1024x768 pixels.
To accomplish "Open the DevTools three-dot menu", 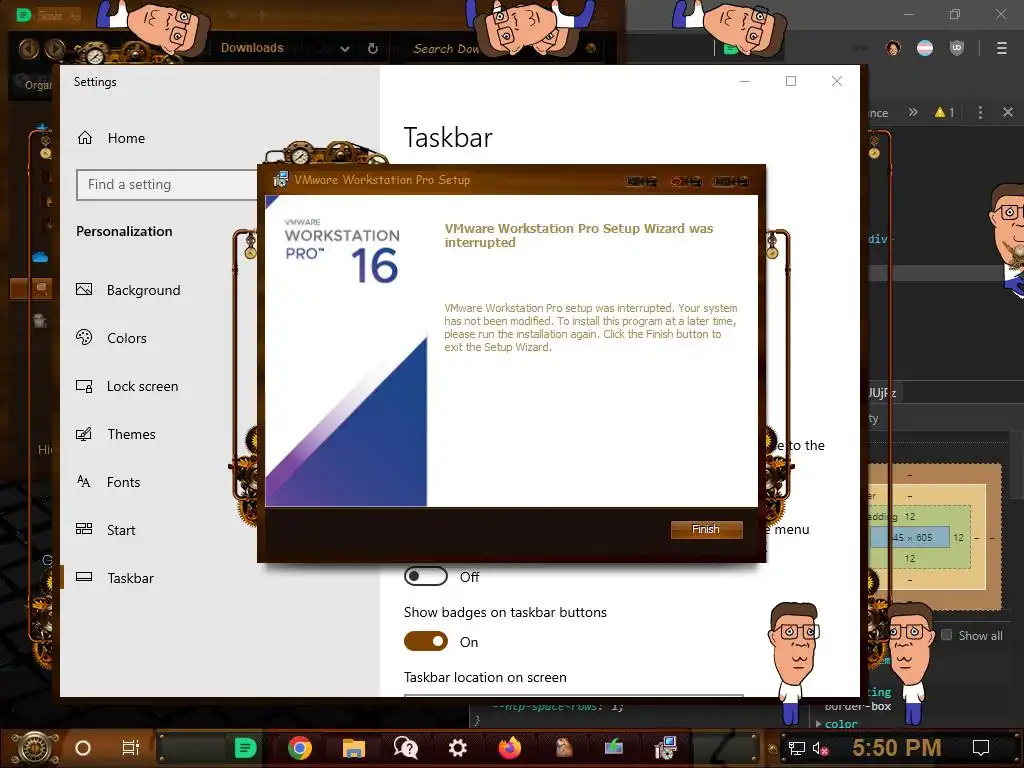I will click(980, 112).
